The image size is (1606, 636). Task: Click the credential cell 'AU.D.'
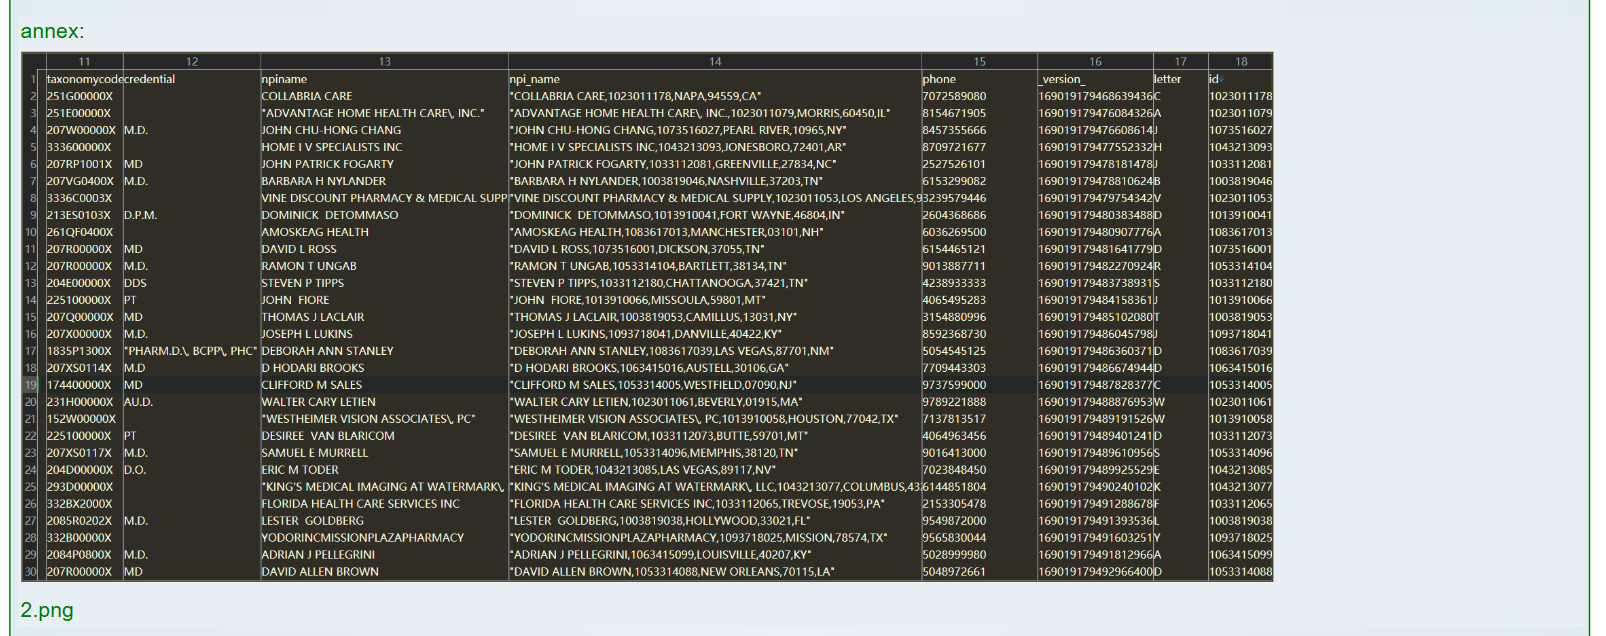(x=191, y=402)
